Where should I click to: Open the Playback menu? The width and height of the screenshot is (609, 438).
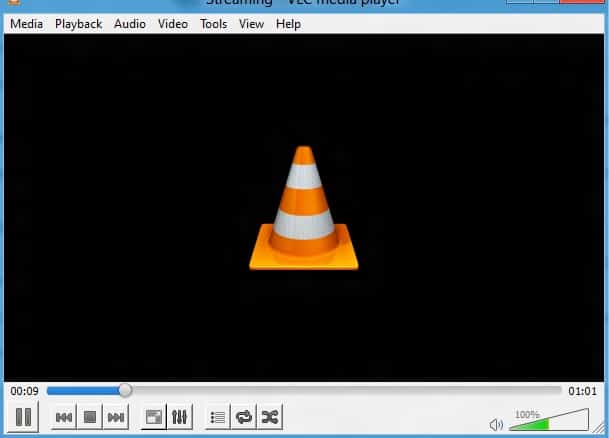pyautogui.click(x=78, y=24)
